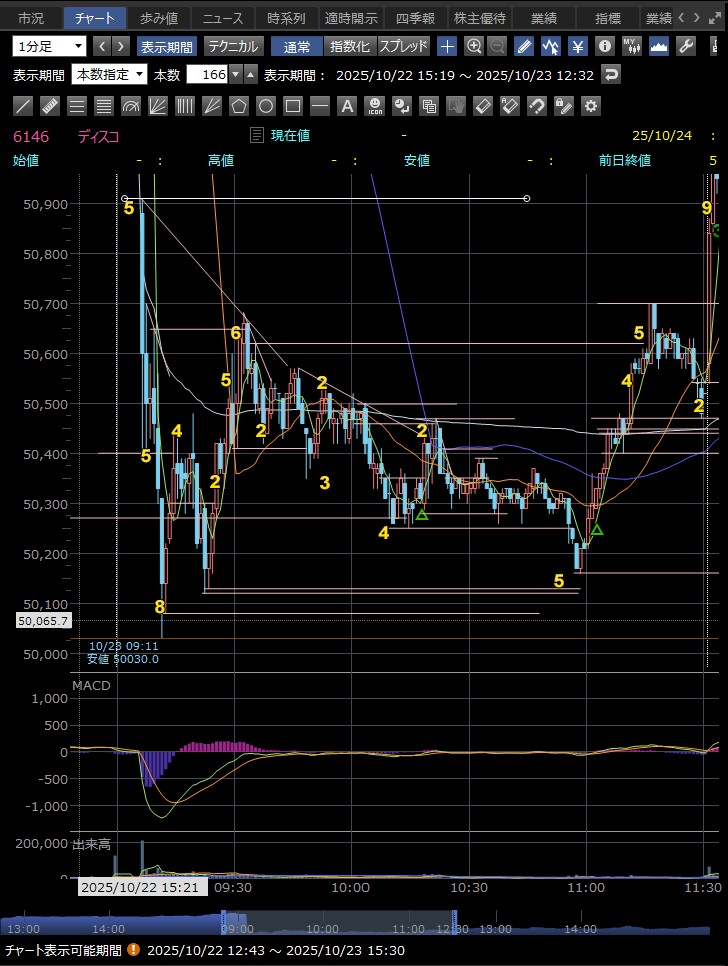
Task: Expand the 本数指定 display period dropdown
Action: [x=110, y=75]
